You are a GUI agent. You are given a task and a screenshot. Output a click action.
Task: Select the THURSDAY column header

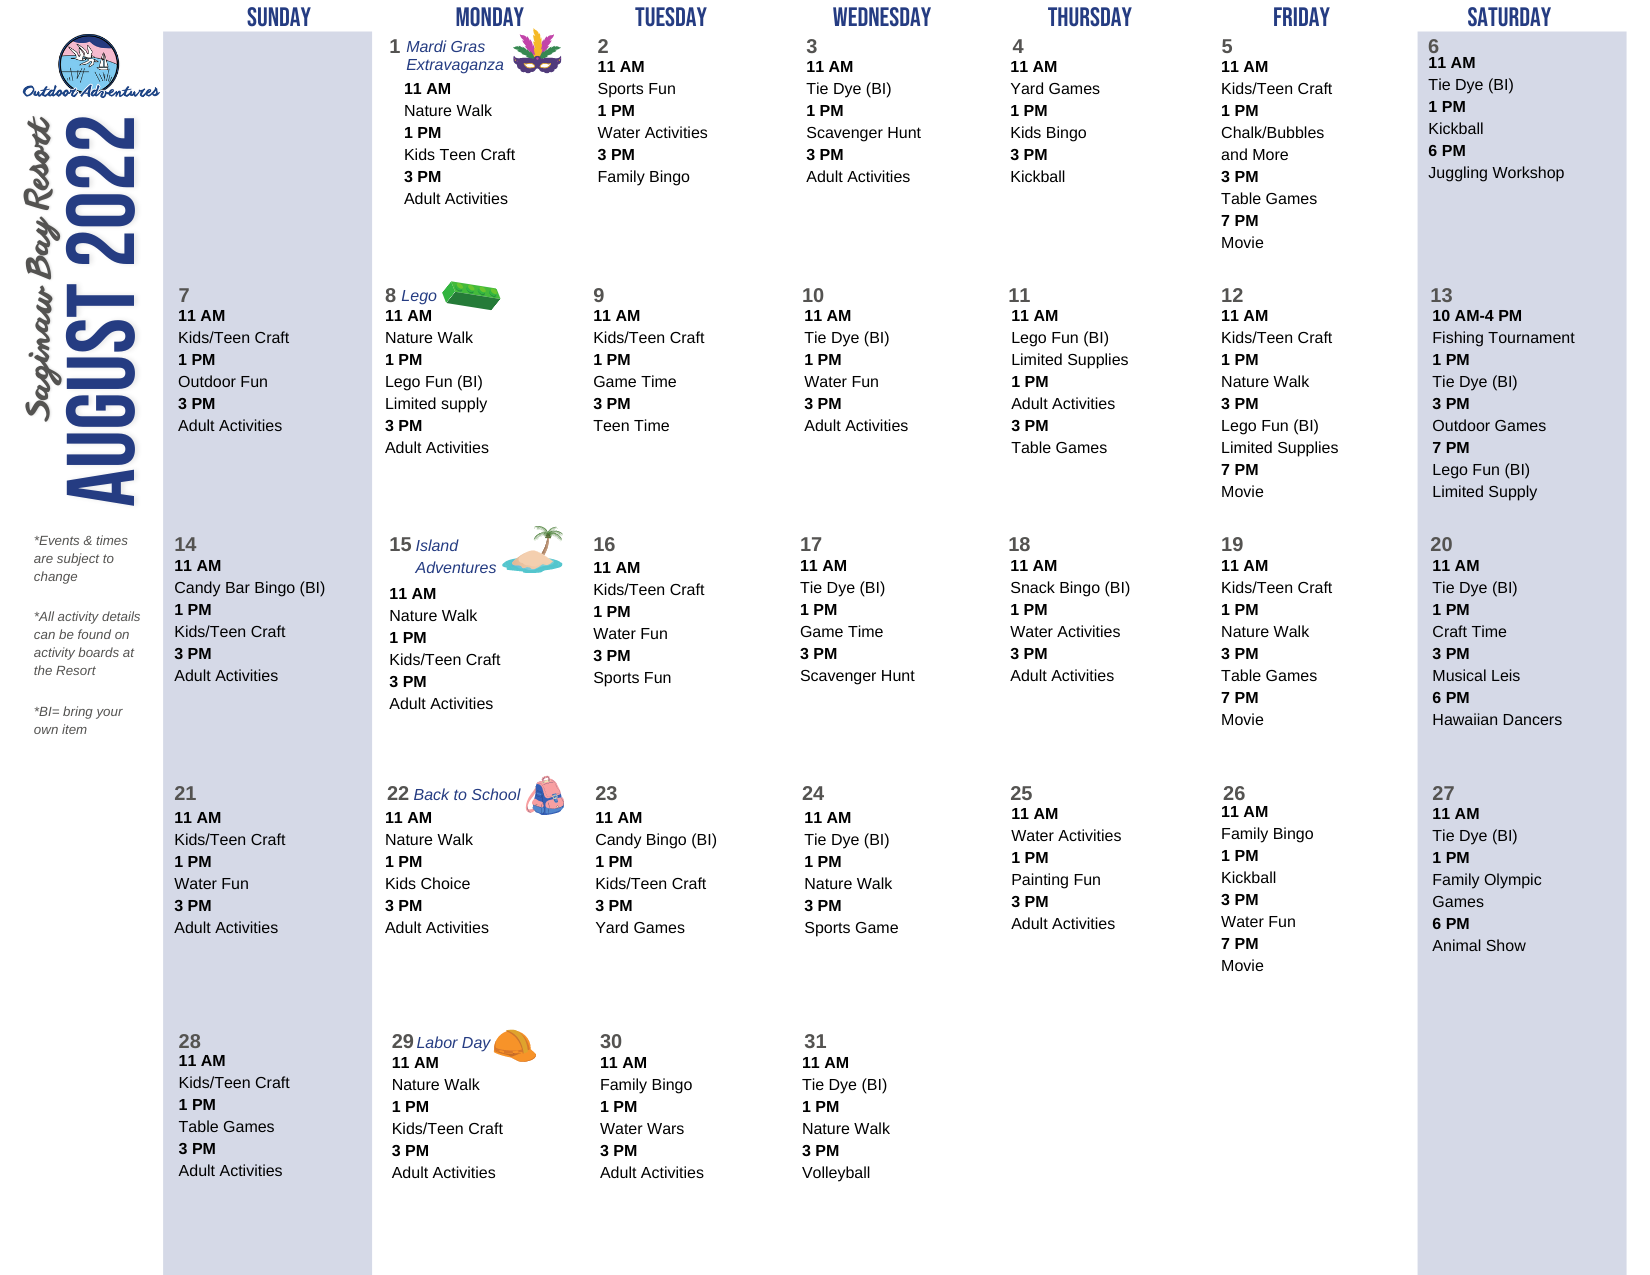point(1090,17)
